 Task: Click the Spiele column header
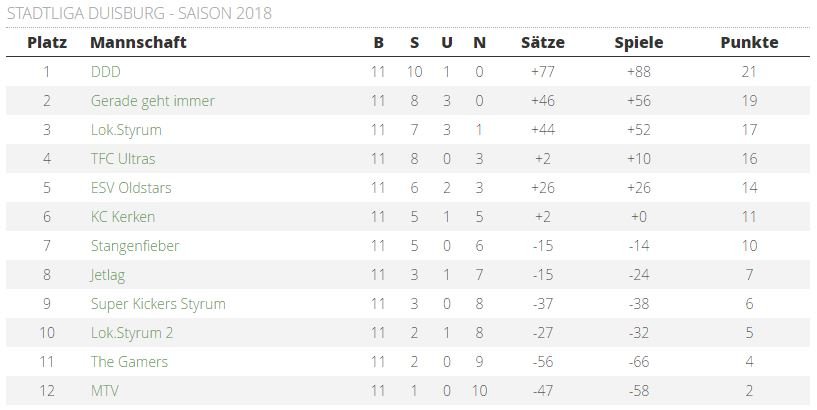639,42
